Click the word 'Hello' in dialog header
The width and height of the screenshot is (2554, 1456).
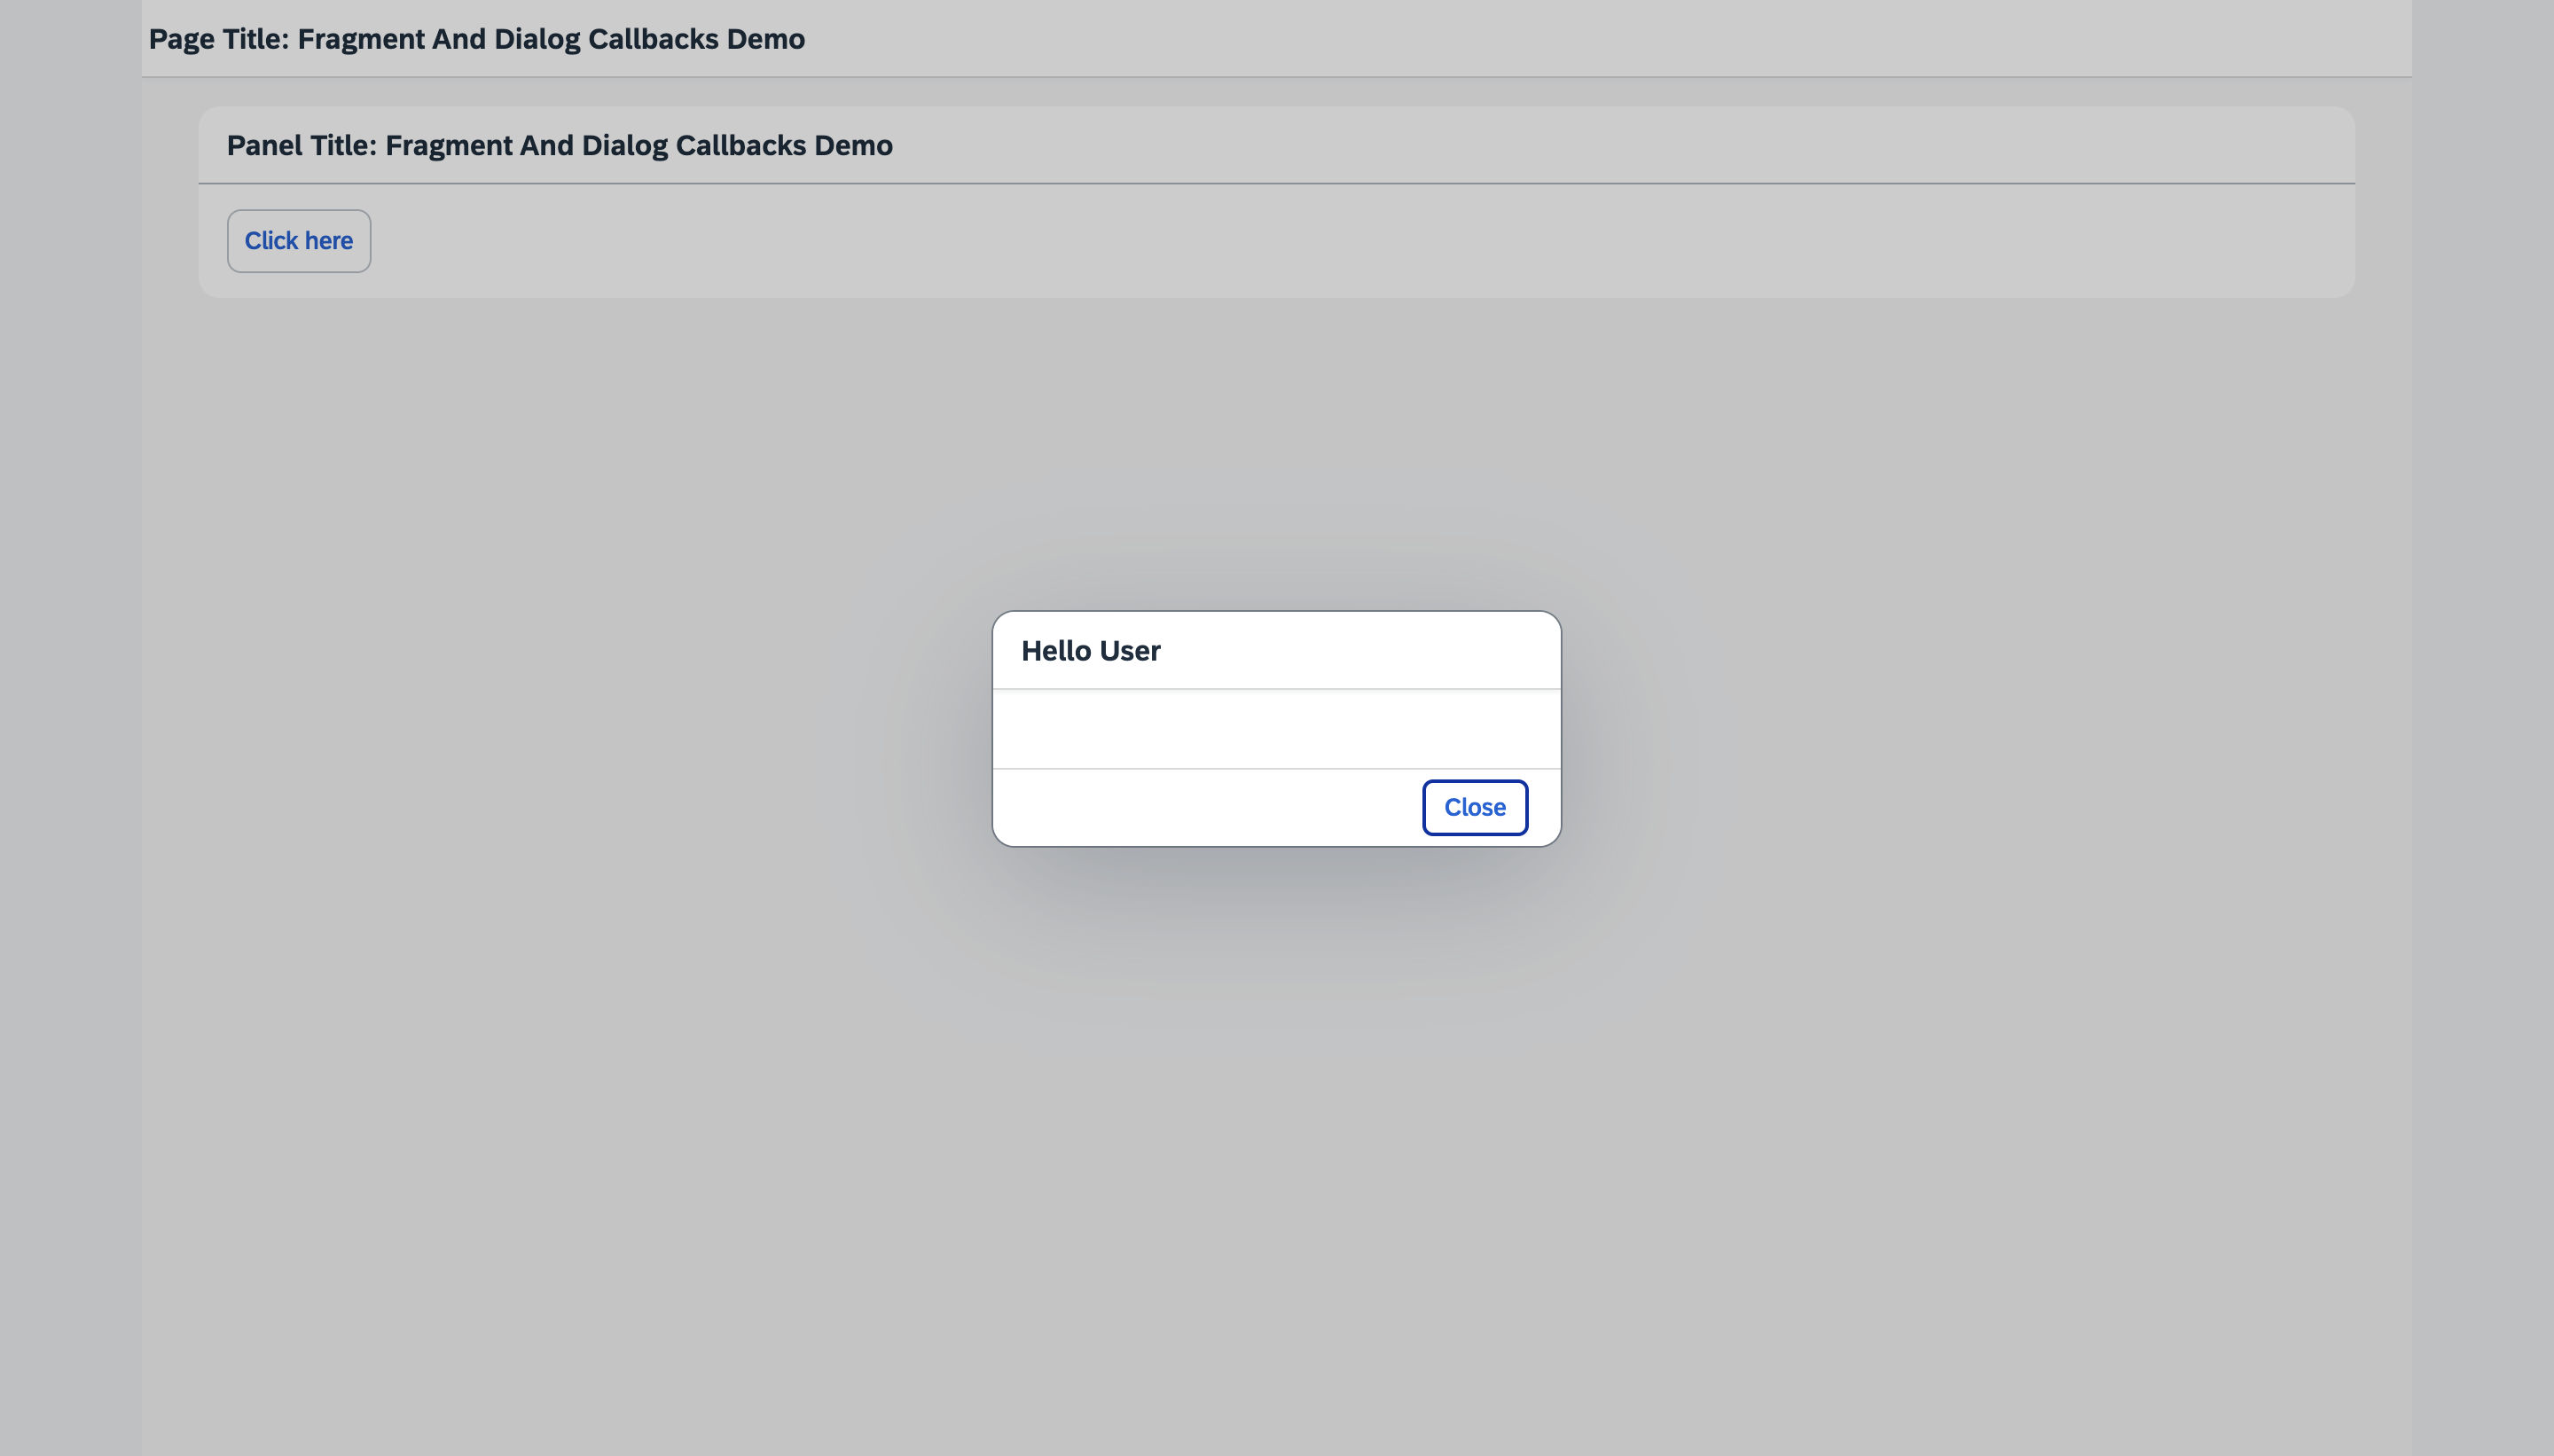click(1055, 651)
